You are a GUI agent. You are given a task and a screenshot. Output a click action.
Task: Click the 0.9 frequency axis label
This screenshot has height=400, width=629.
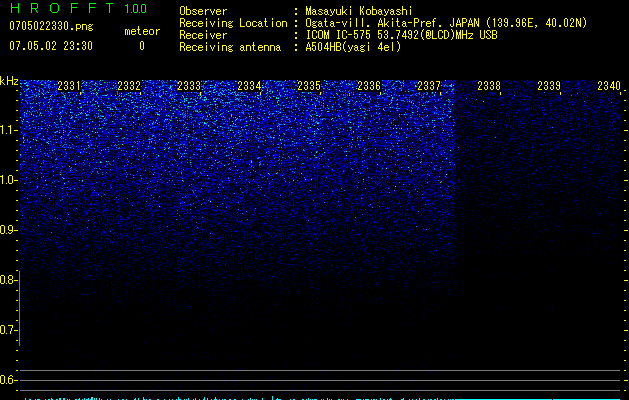[x=8, y=230]
